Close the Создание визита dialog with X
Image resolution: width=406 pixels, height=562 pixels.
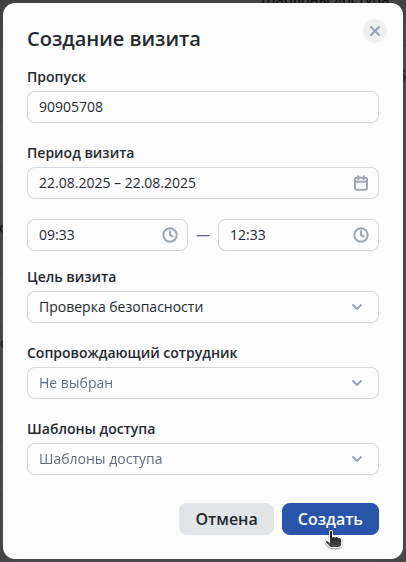(374, 31)
